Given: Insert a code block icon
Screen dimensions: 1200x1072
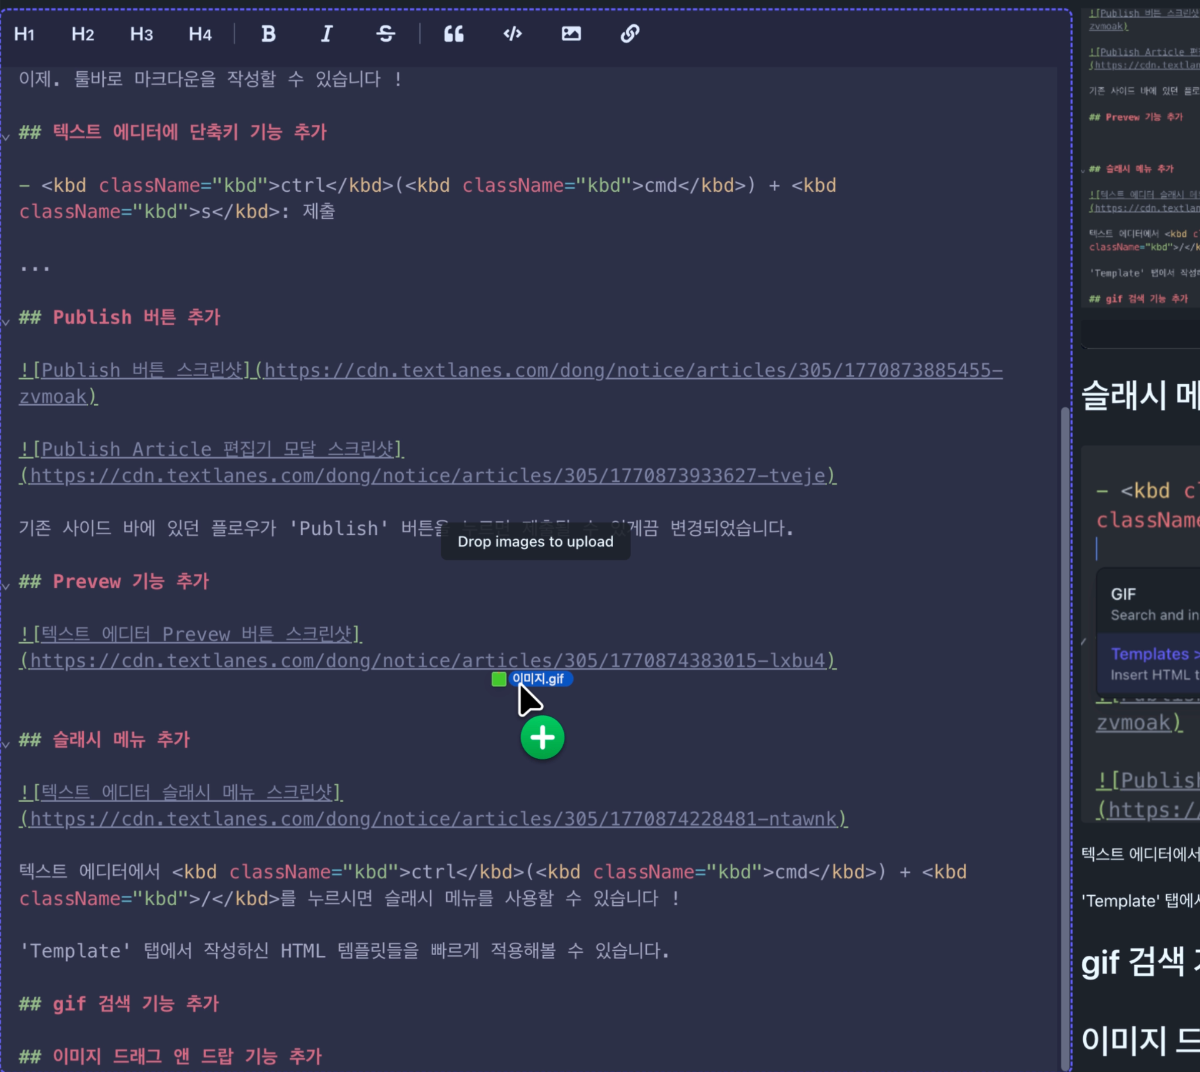Looking at the screenshot, I should tap(513, 34).
